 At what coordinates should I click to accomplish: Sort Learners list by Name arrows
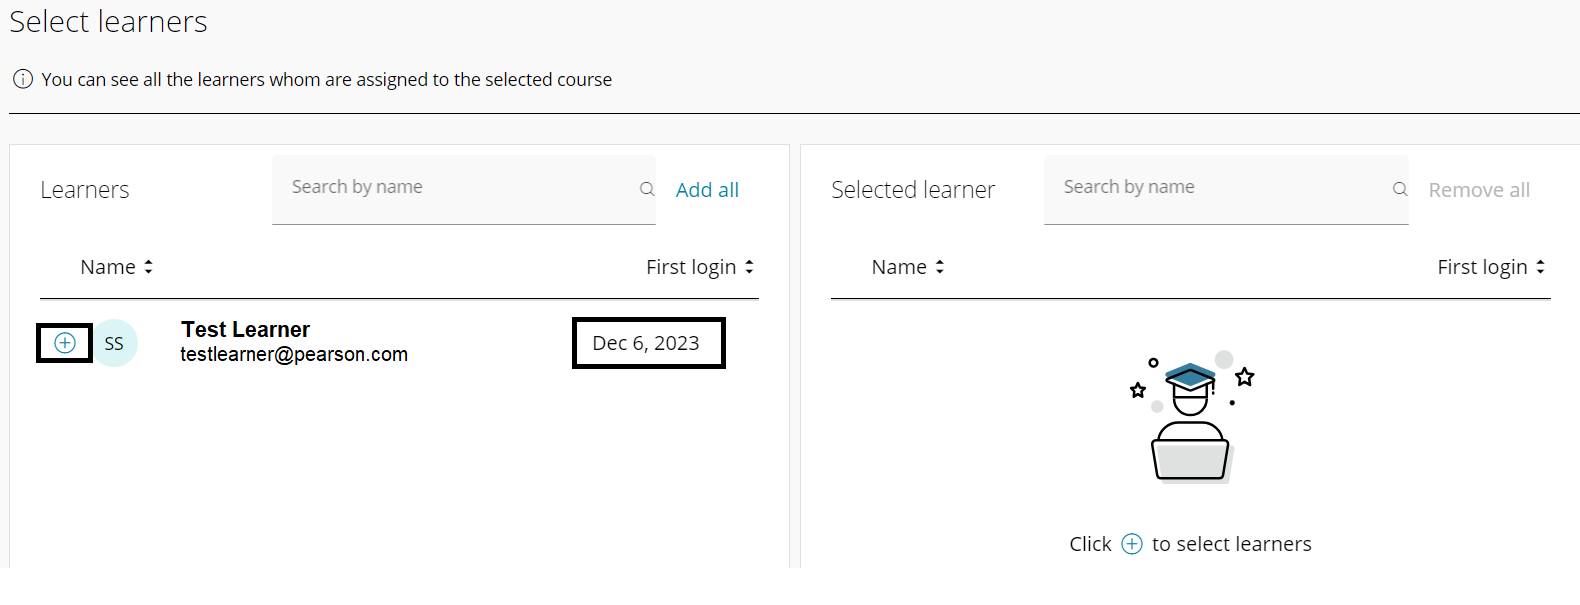pyautogui.click(x=149, y=267)
